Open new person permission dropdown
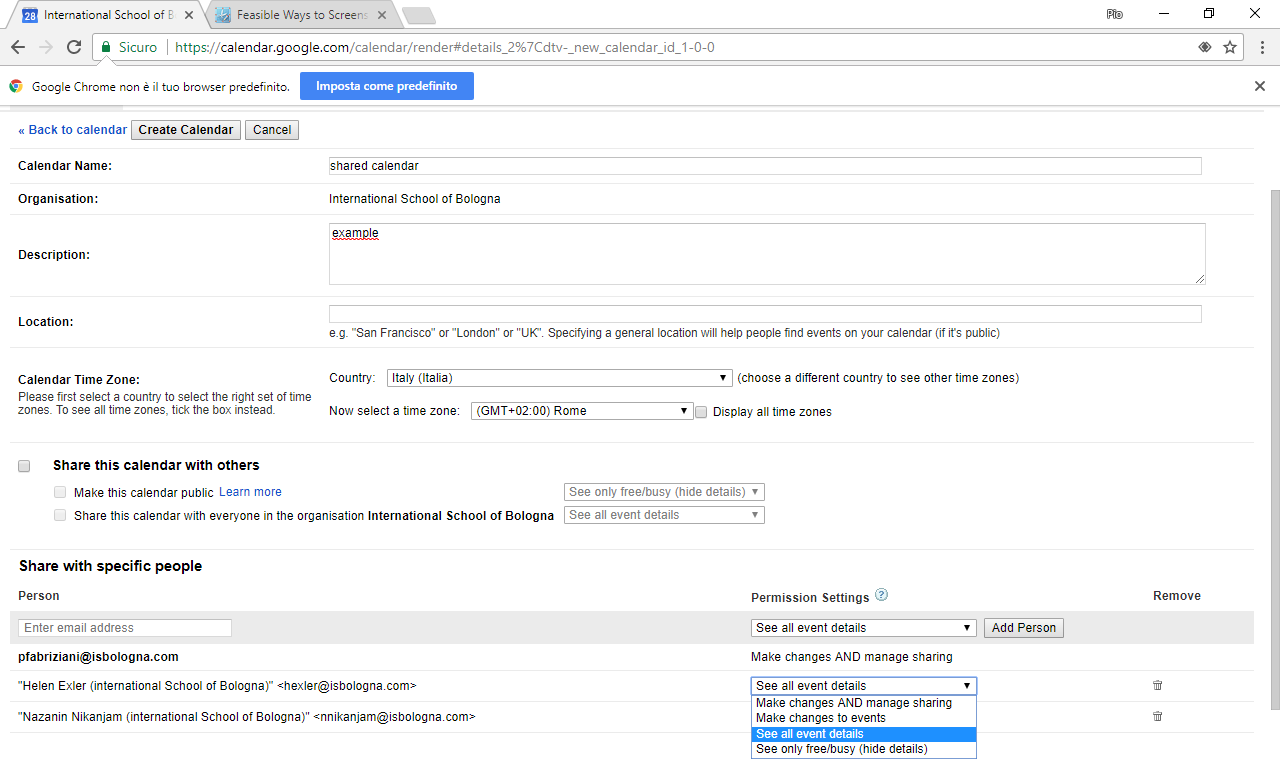1280x760 pixels. click(864, 628)
